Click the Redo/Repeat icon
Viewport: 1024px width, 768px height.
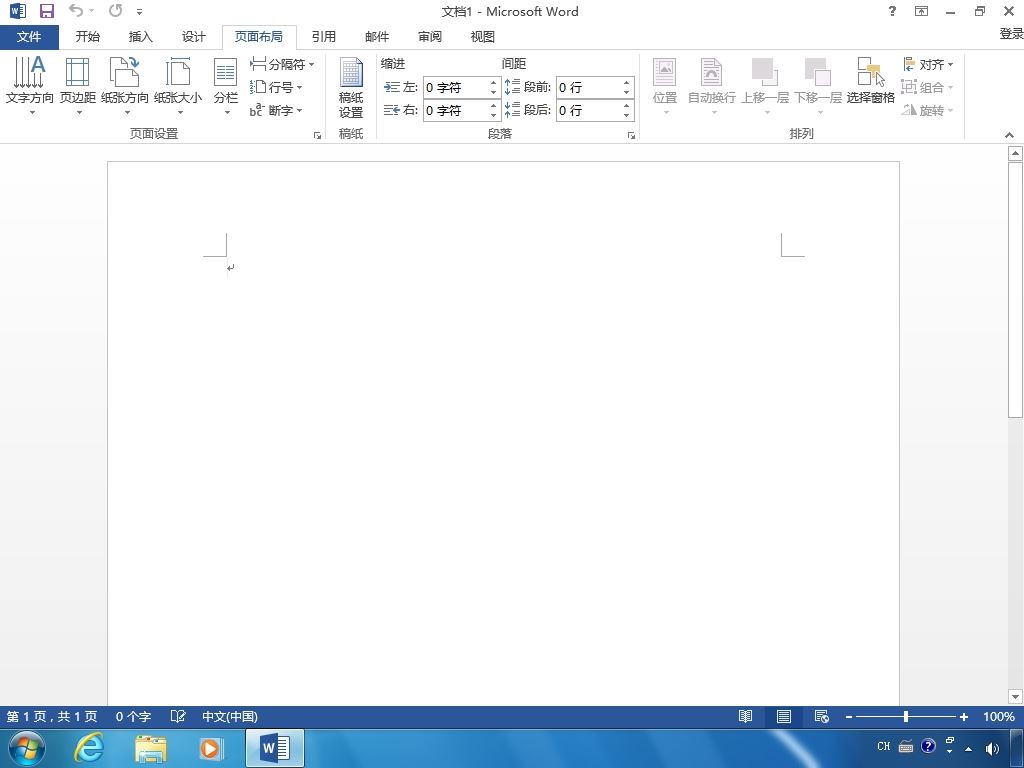[116, 11]
